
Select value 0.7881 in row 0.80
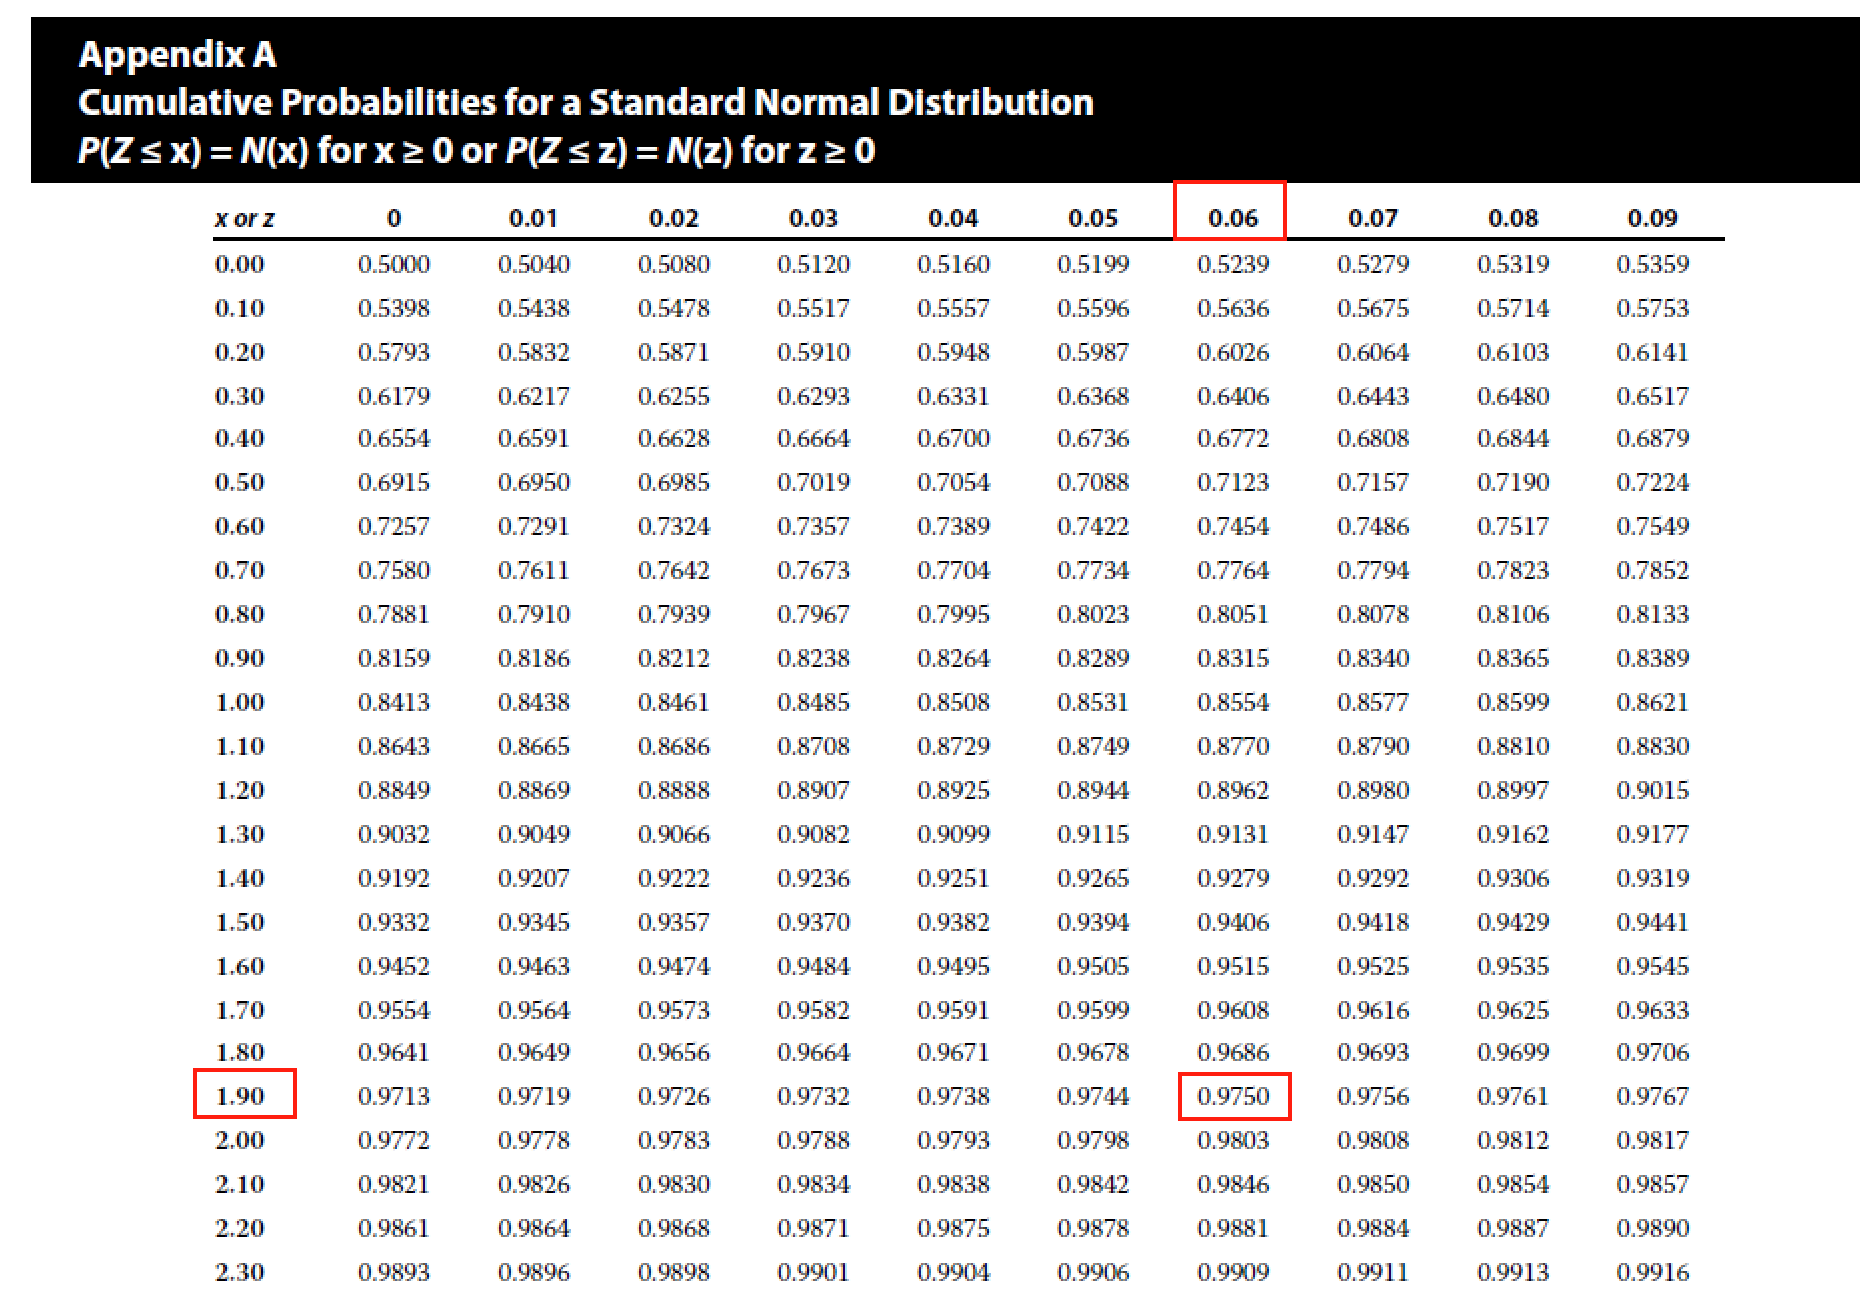[394, 614]
